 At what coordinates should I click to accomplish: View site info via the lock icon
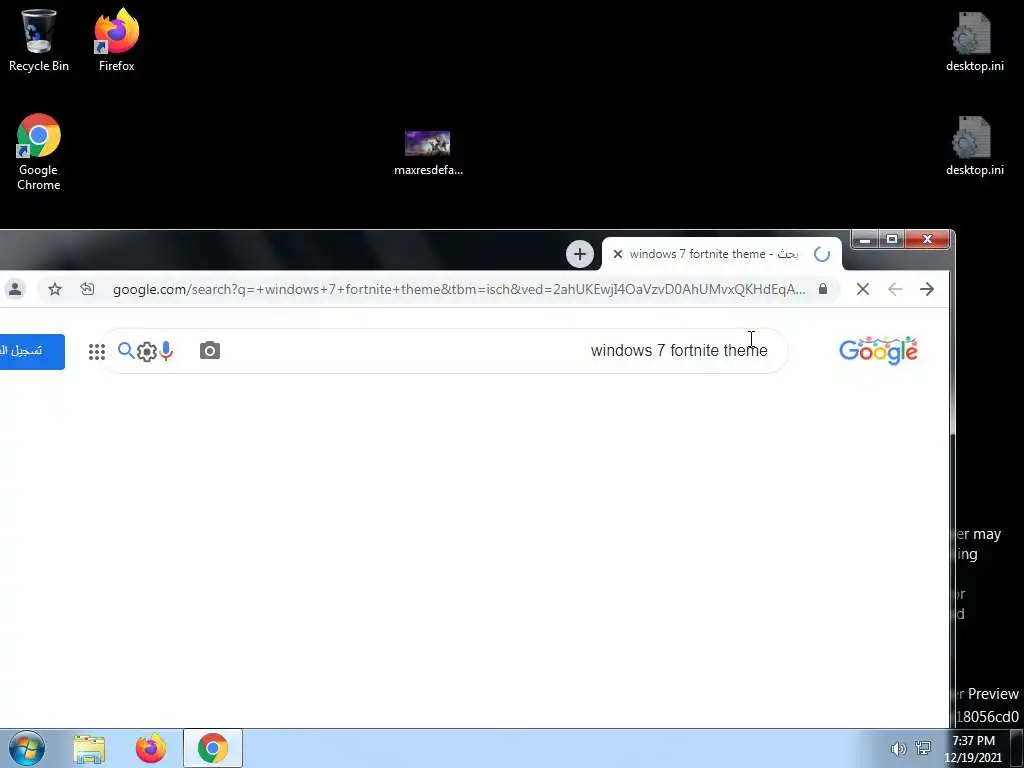[823, 289]
